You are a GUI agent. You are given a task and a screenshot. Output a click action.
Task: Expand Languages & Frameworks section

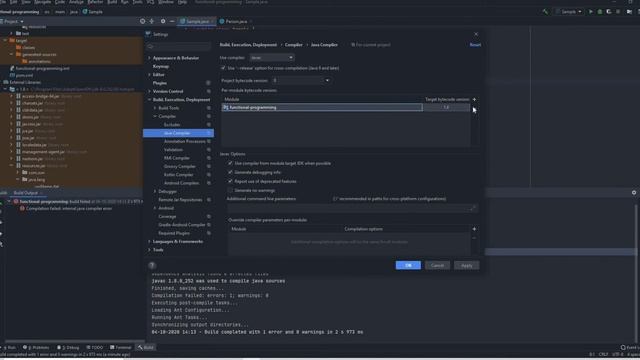pos(149,242)
